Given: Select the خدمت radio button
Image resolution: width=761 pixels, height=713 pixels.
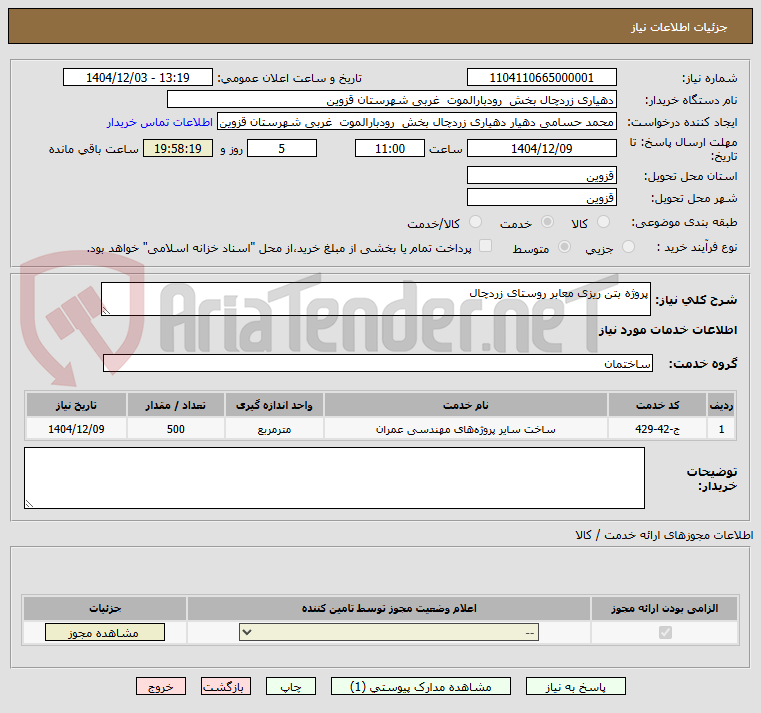Looking at the screenshot, I should tap(547, 222).
